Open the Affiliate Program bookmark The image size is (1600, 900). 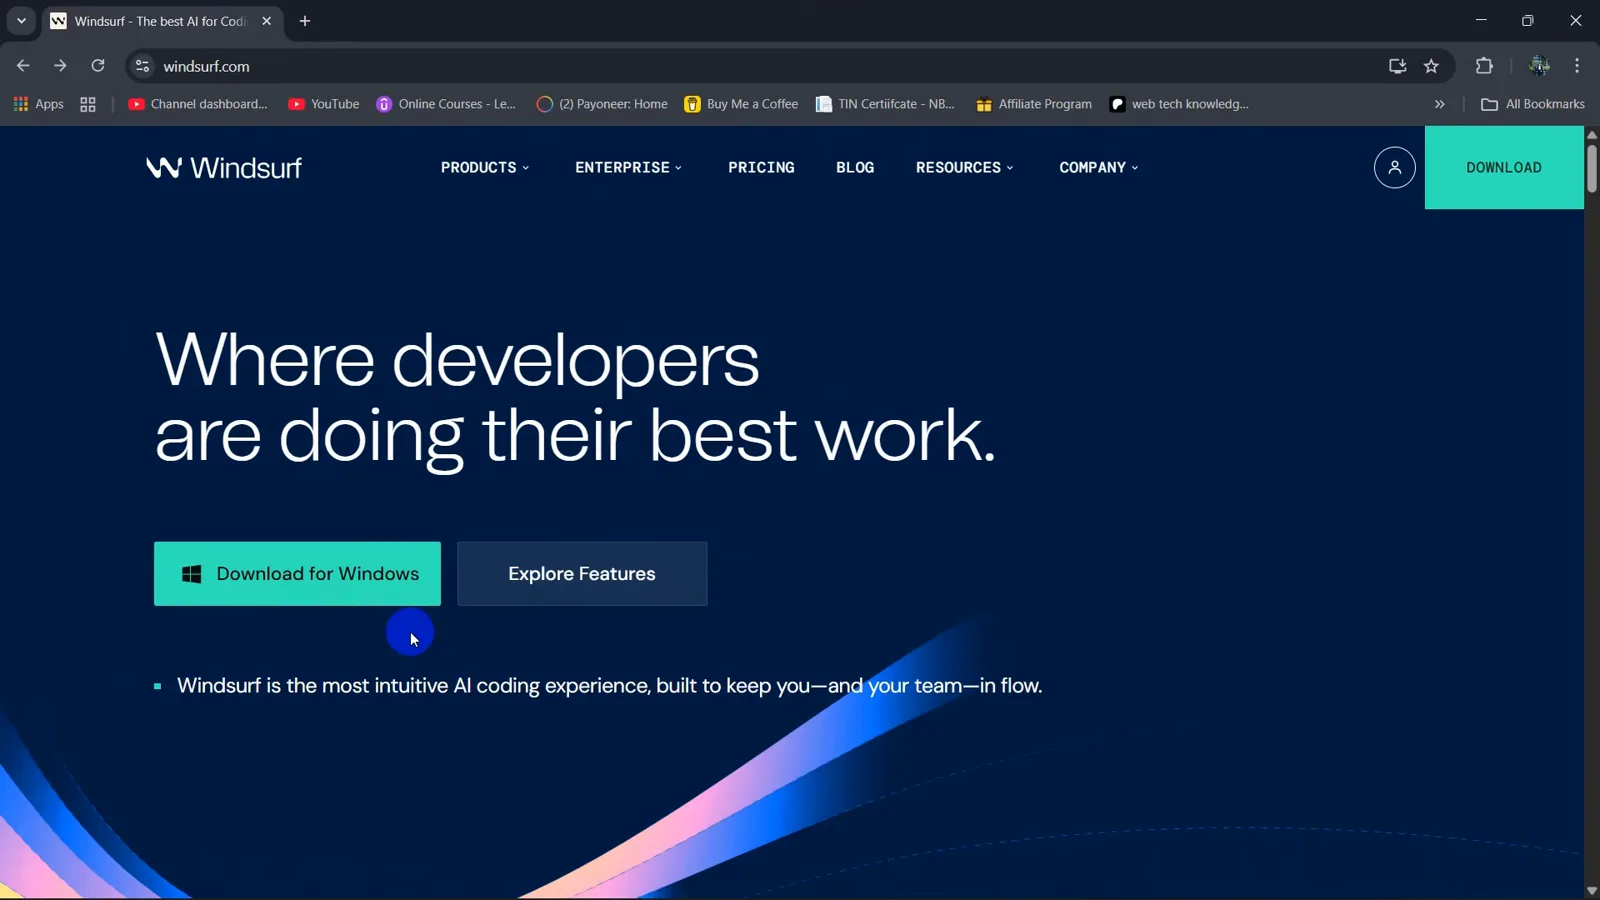click(x=1034, y=104)
